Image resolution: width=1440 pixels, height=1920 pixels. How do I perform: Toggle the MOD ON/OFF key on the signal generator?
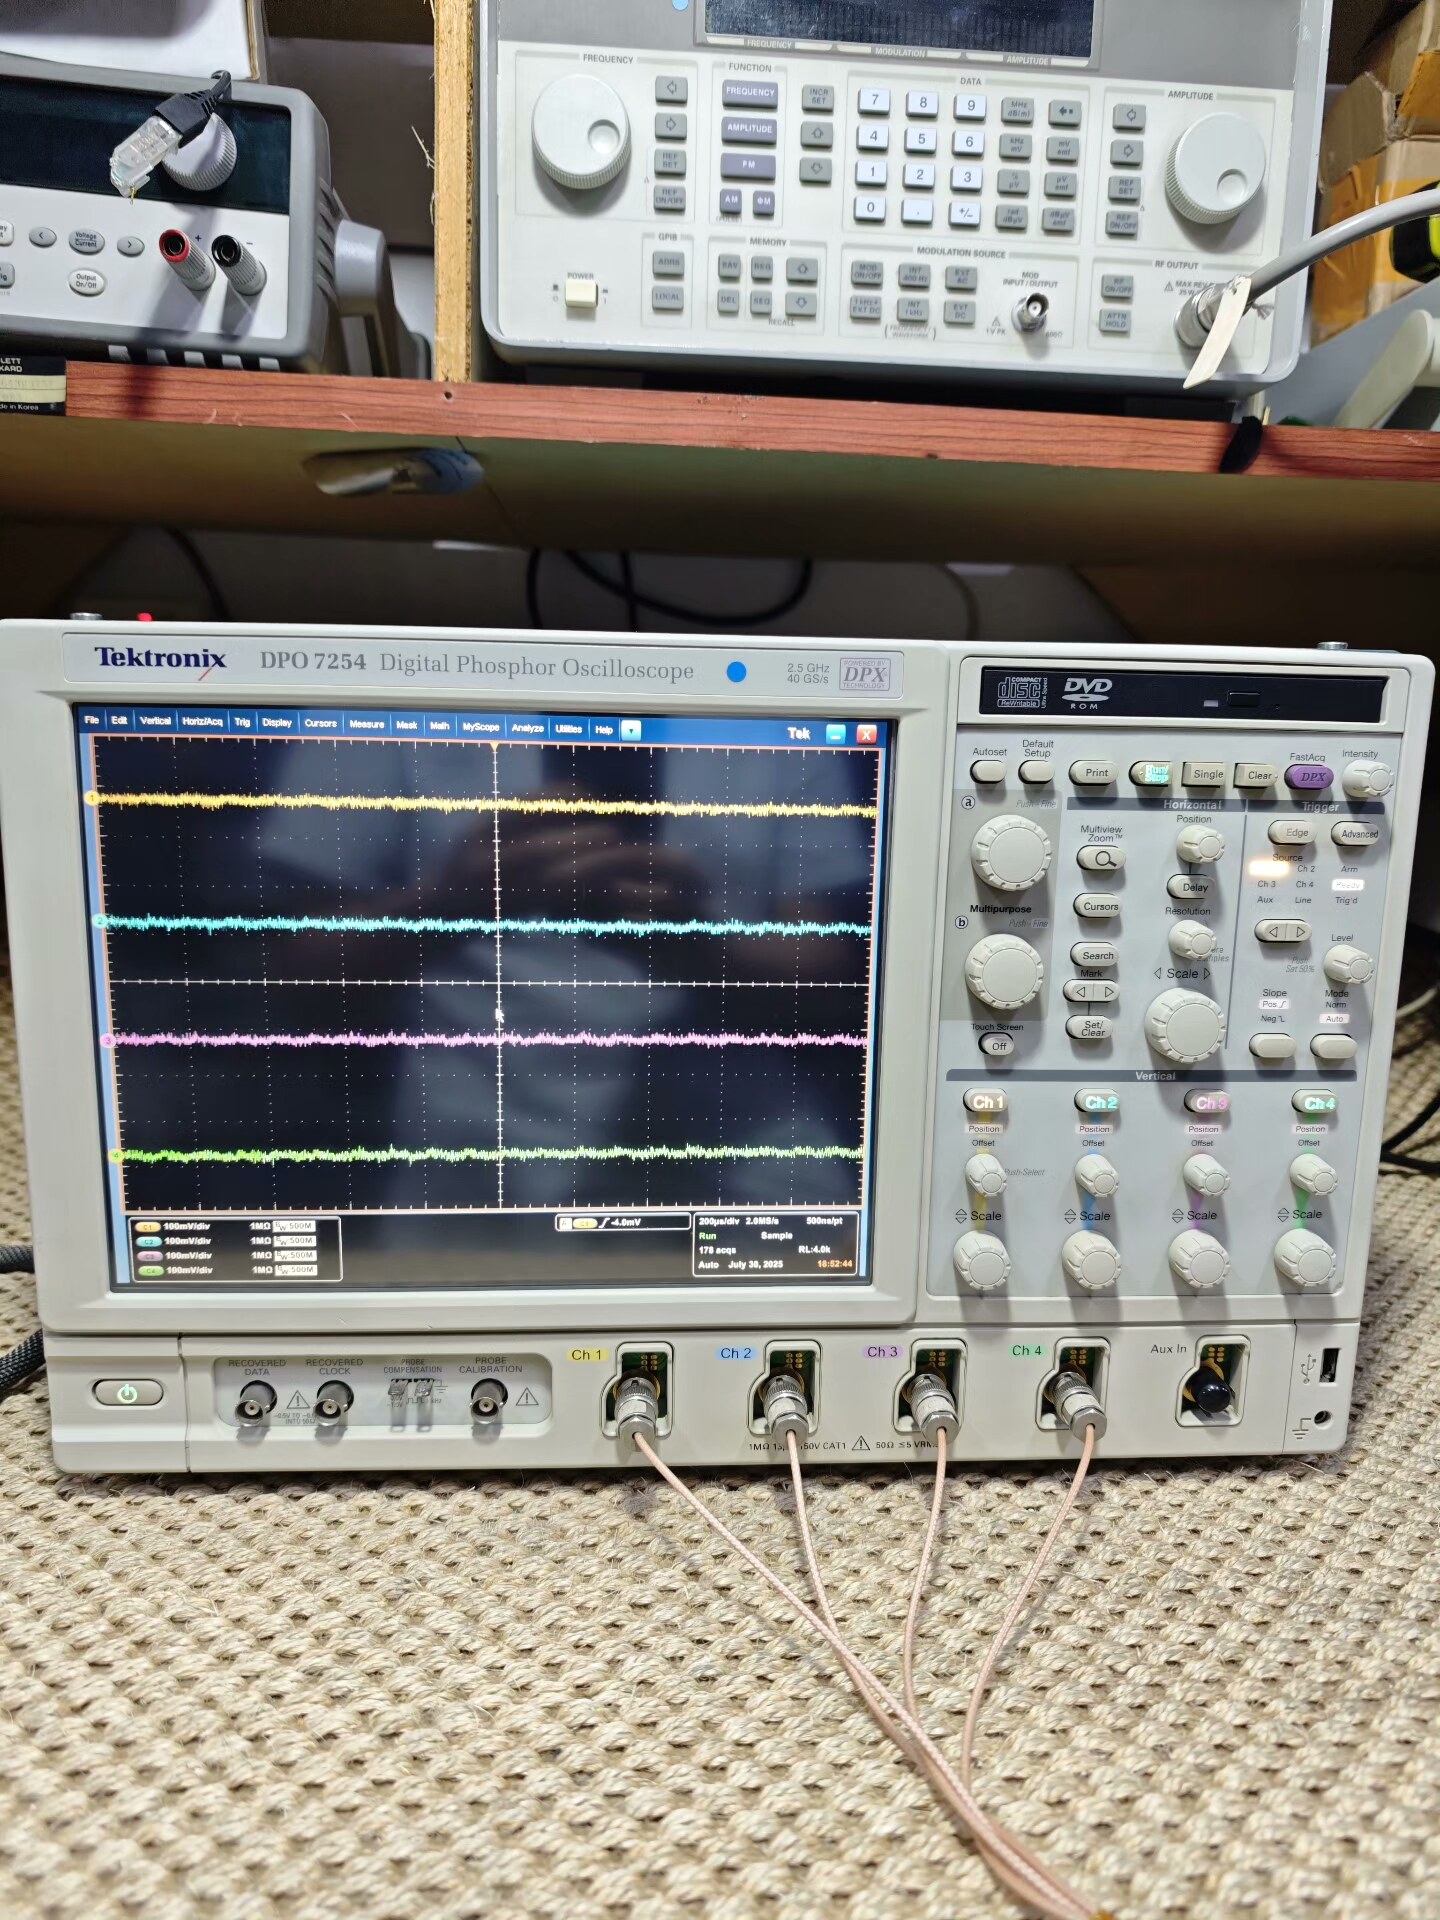point(867,273)
